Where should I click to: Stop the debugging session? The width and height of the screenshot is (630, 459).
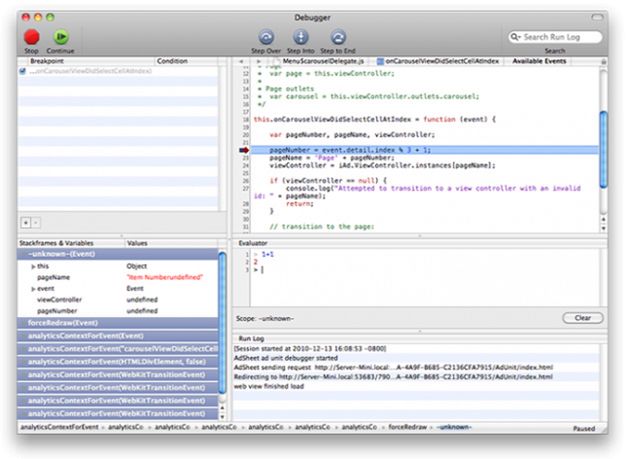click(31, 37)
